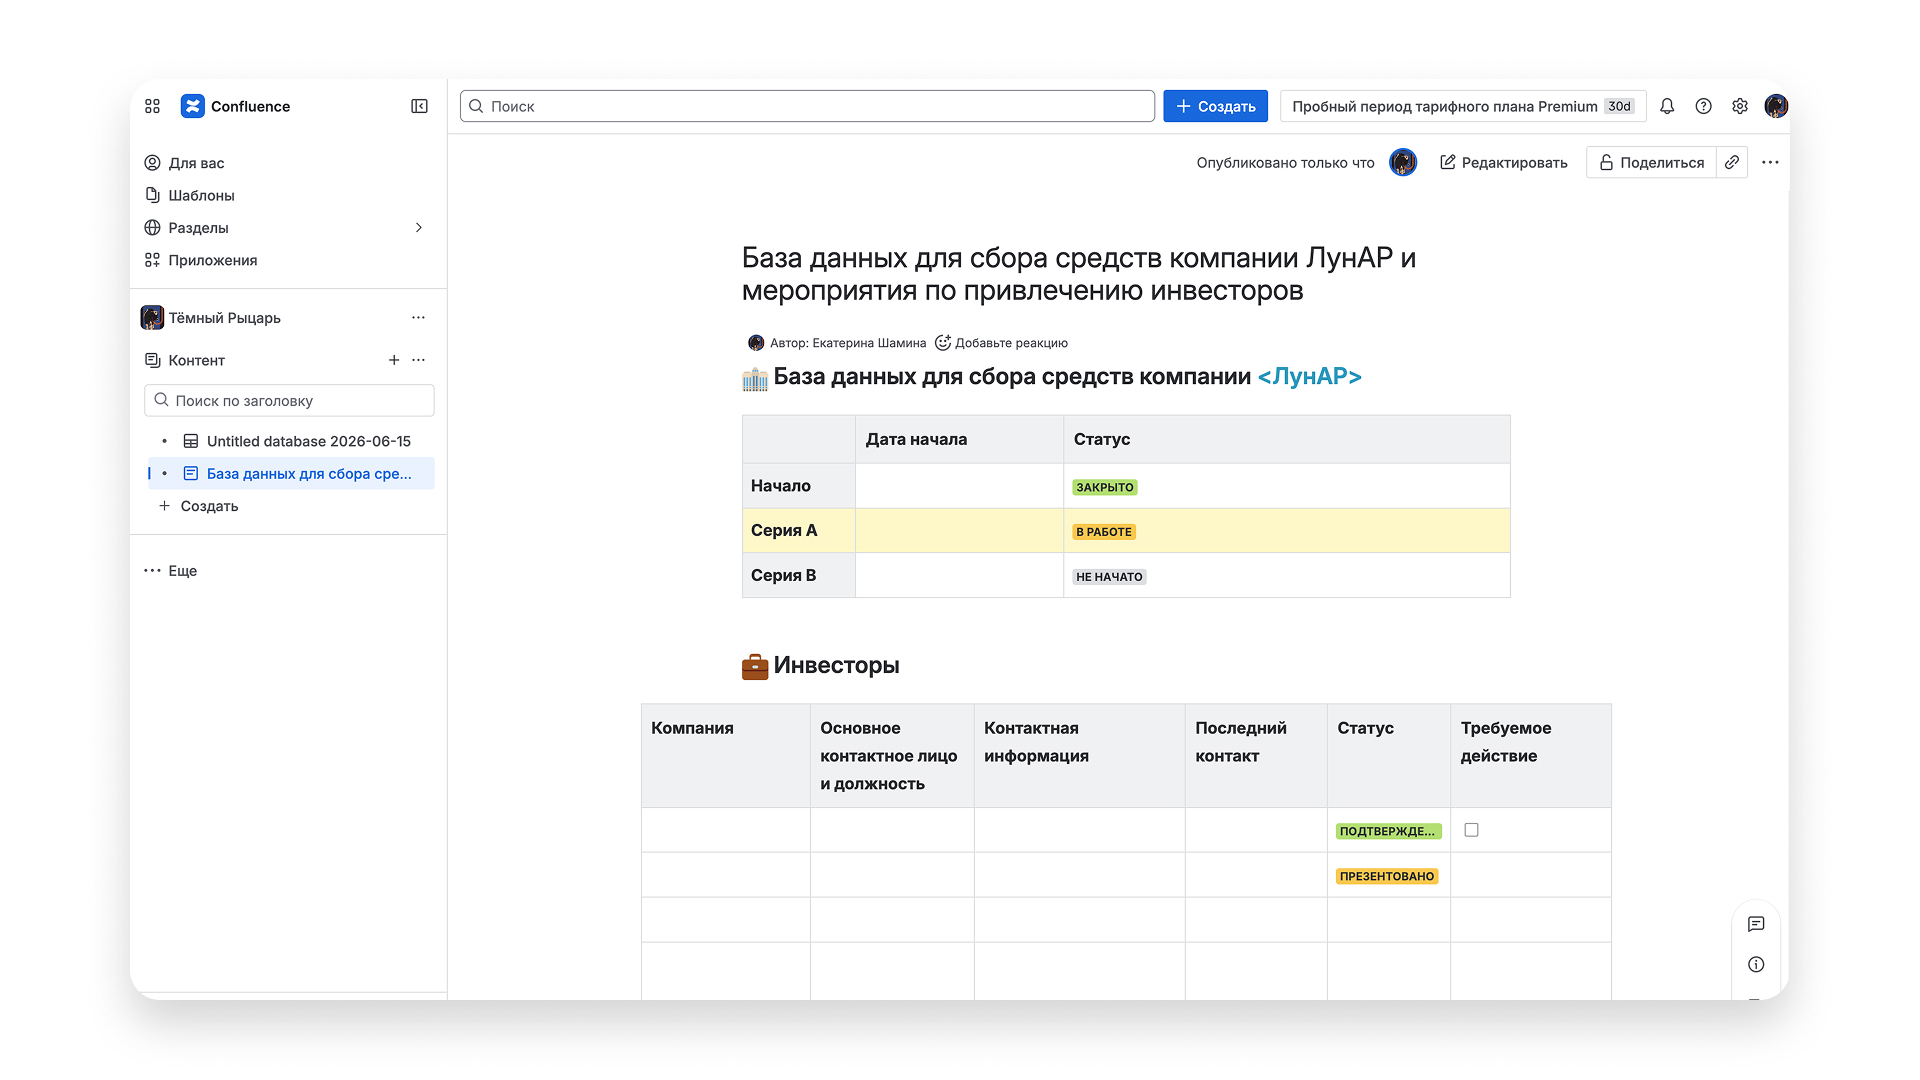Click the Начало row header cell
This screenshot has height=1080, width=1920.
[799, 486]
